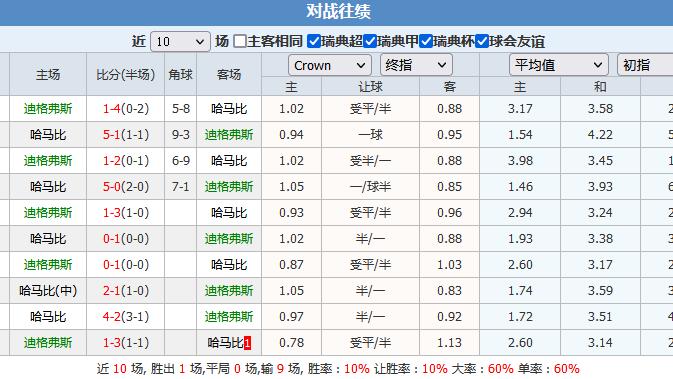The width and height of the screenshot is (673, 379).
Task: Click the 1.46 home average odds
Action: pyautogui.click(x=520, y=187)
